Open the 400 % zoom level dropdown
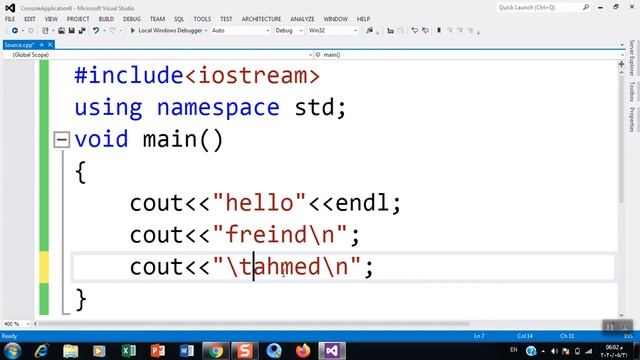This screenshot has width=640, height=360. (x=16, y=324)
